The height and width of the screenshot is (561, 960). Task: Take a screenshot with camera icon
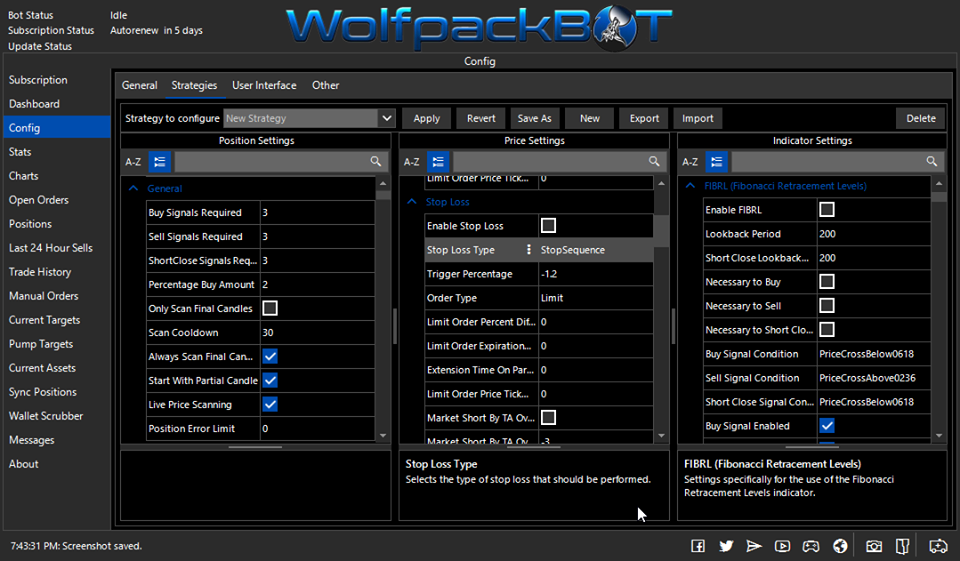click(x=874, y=546)
